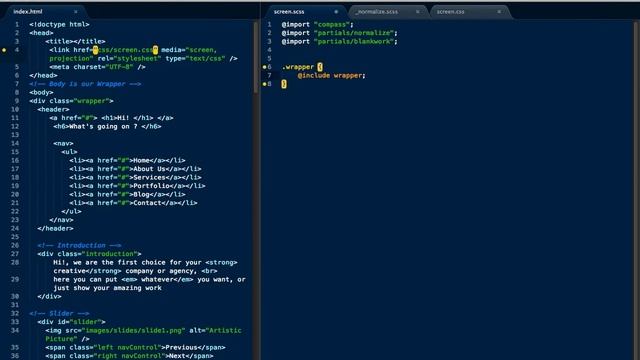640x360 pixels.
Task: Click the opening '<nav>' tag line
Action: click(63, 143)
